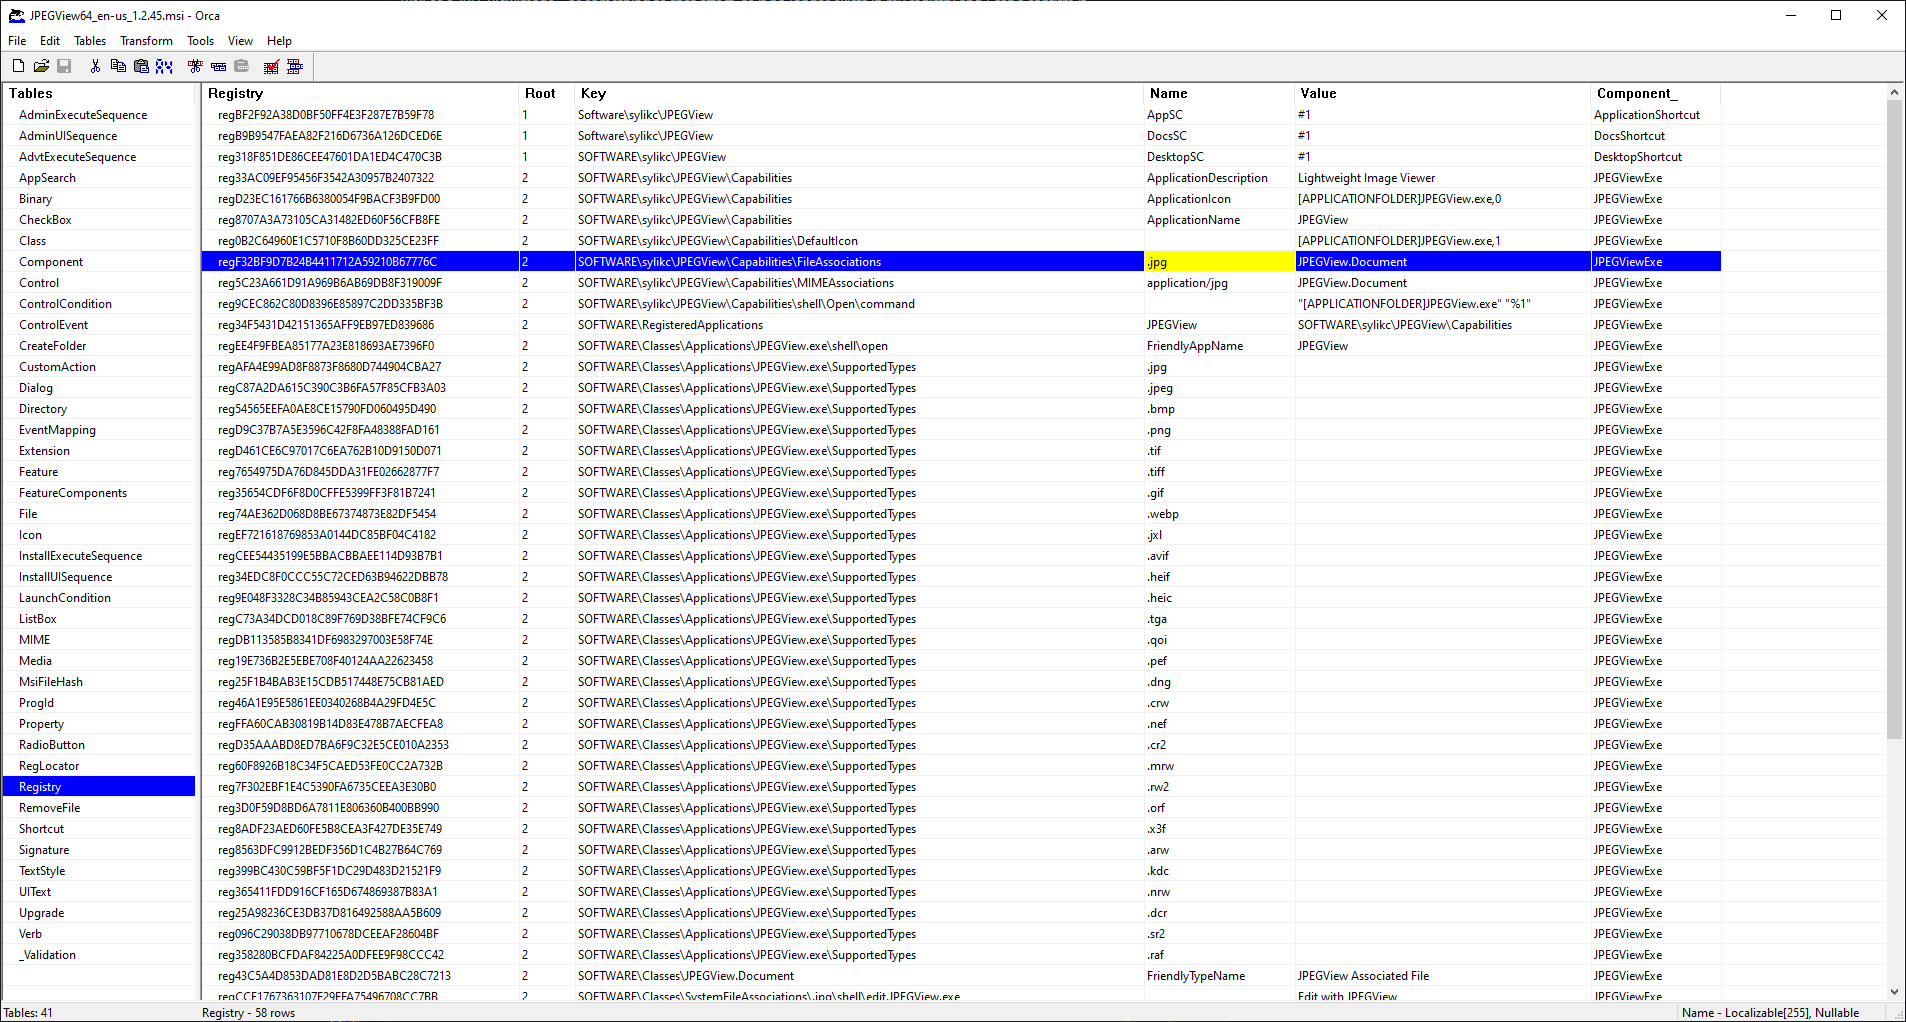Image resolution: width=1906 pixels, height=1022 pixels.
Task: Select the Property table in the sidebar
Action: tap(41, 723)
